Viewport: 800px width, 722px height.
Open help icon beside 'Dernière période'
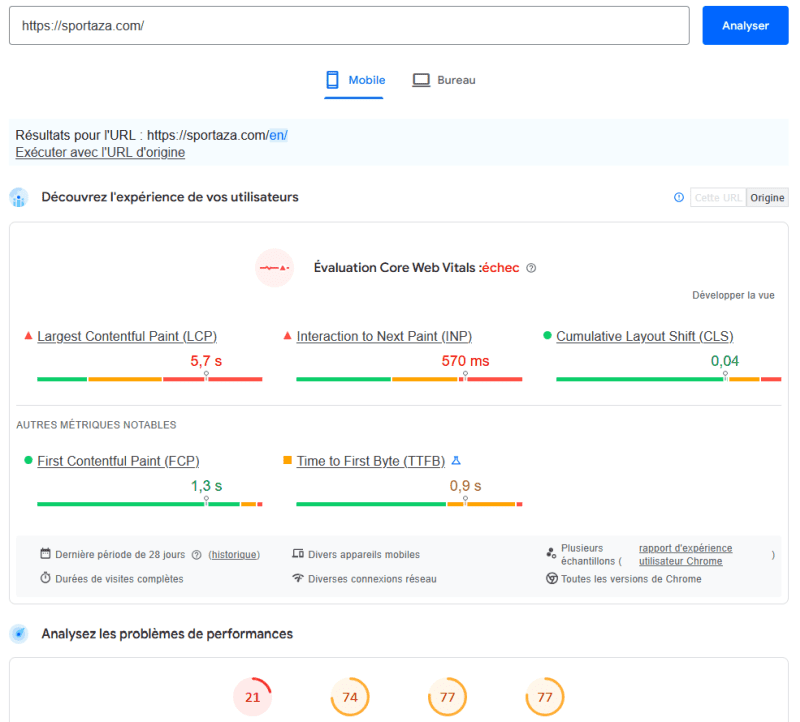coord(196,555)
